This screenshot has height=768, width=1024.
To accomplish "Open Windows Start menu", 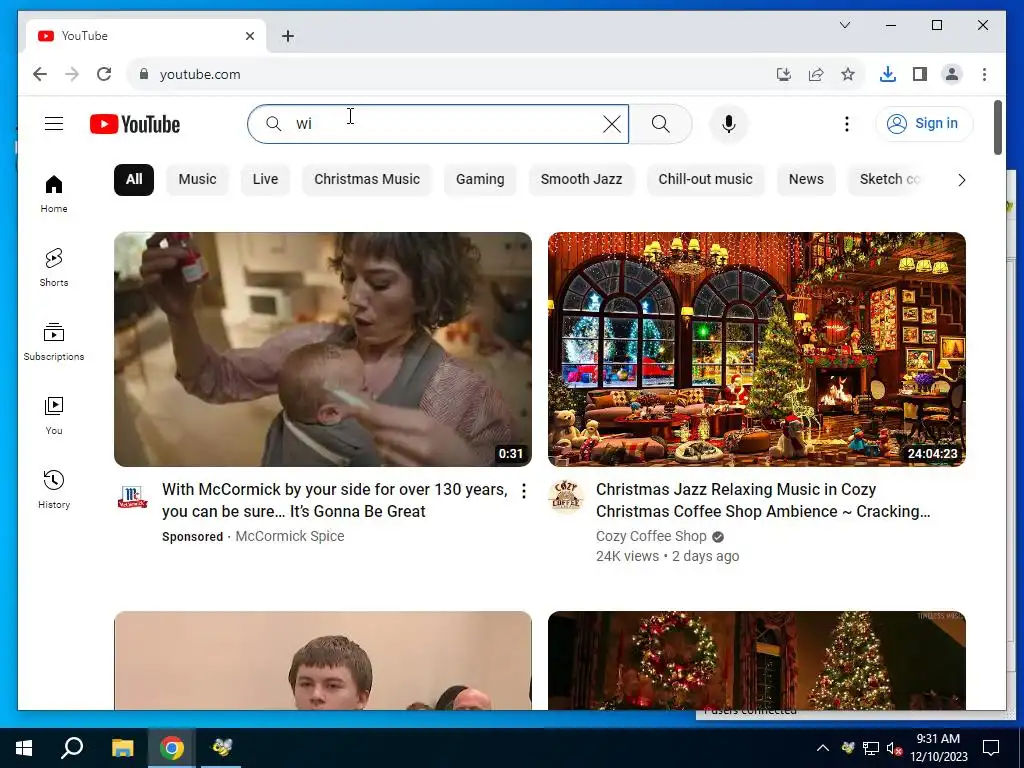I will pos(24,748).
